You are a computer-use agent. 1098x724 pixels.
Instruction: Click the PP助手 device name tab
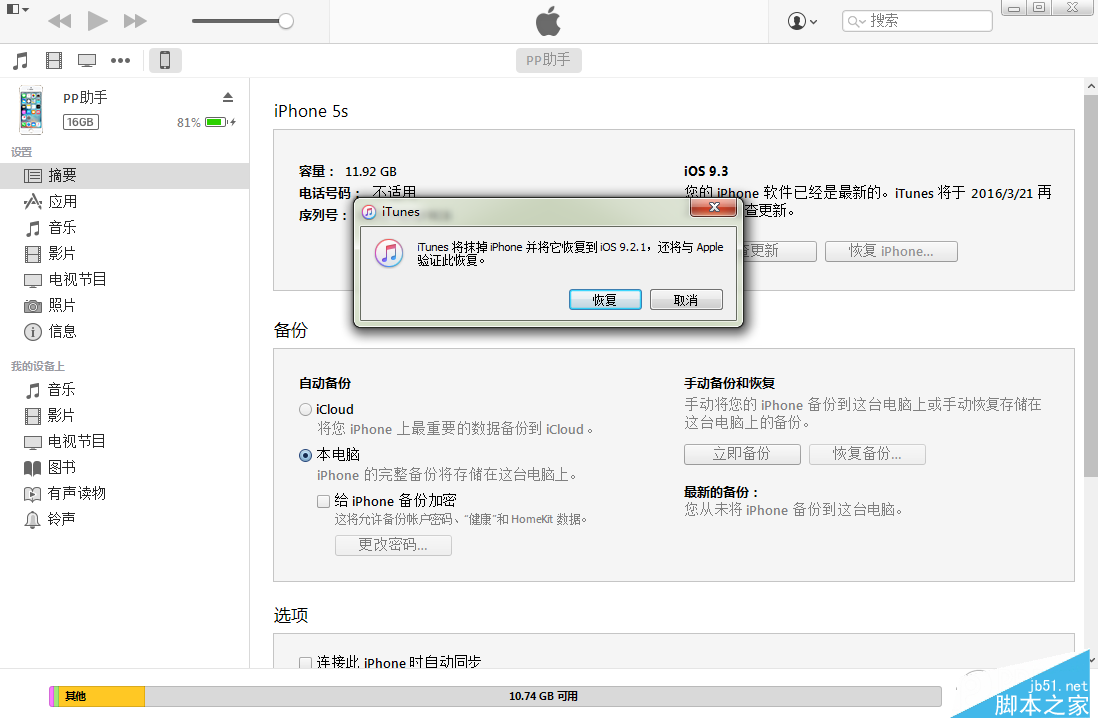[x=548, y=60]
